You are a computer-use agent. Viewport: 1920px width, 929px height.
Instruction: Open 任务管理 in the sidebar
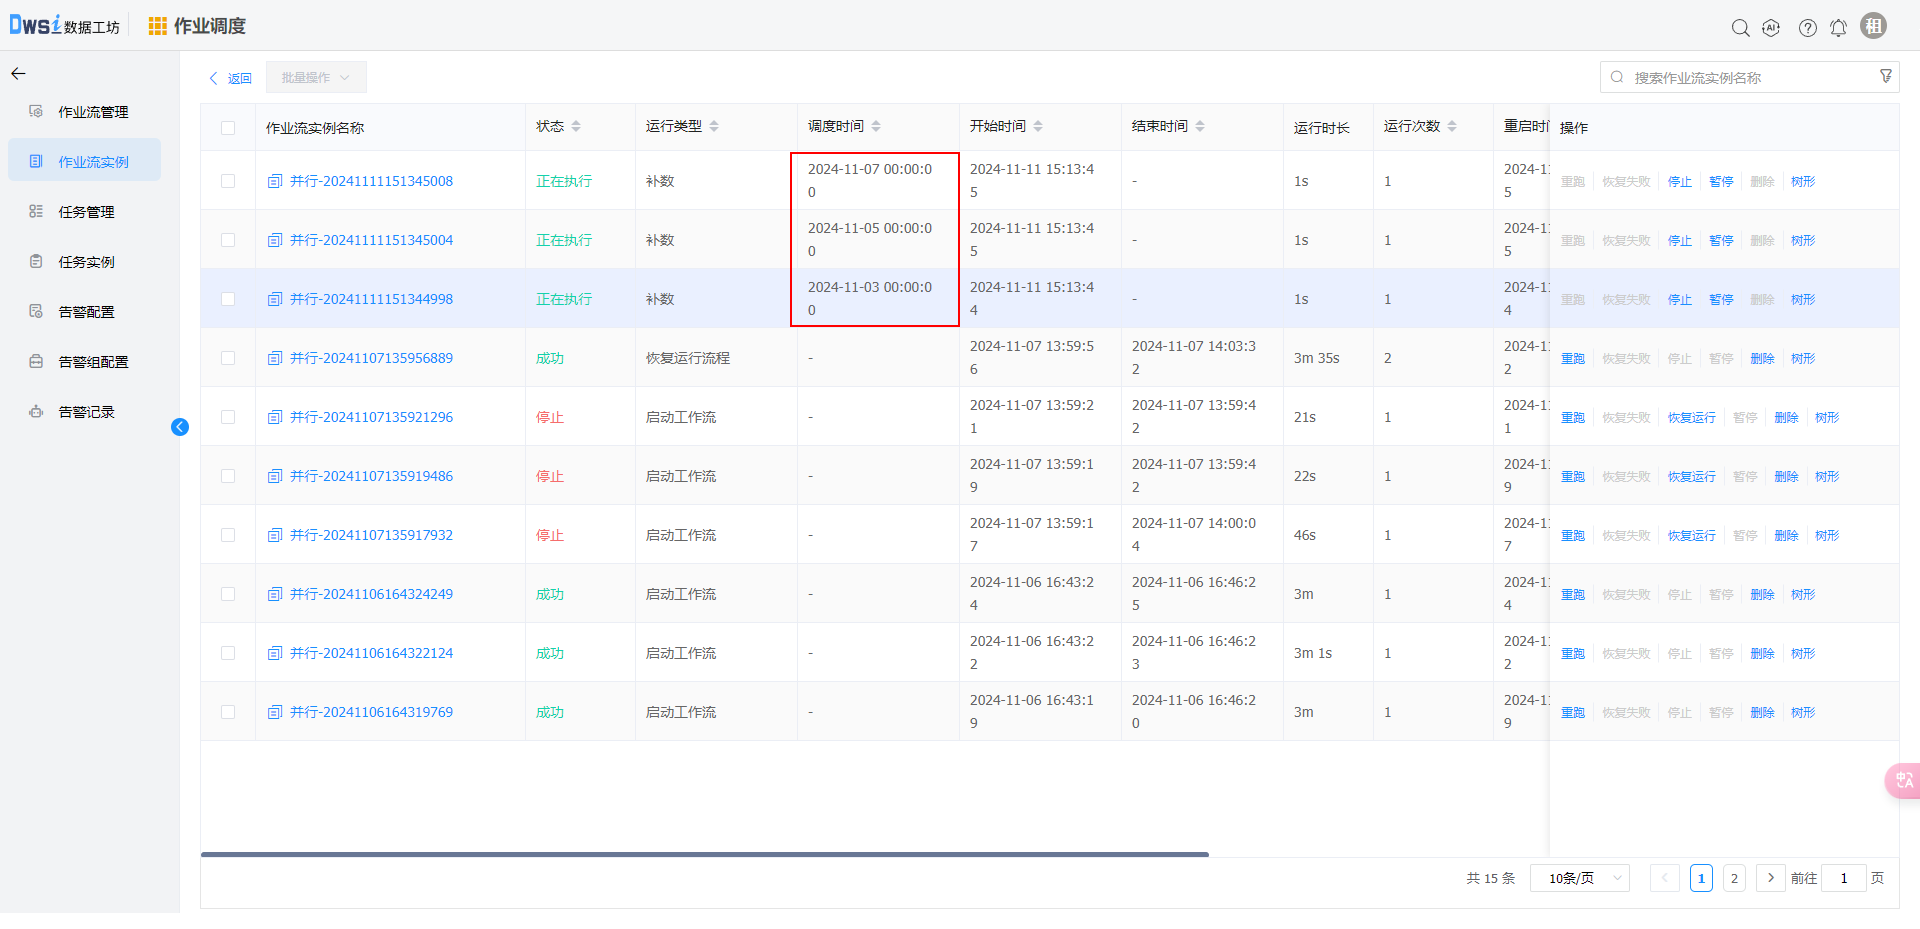(x=86, y=212)
